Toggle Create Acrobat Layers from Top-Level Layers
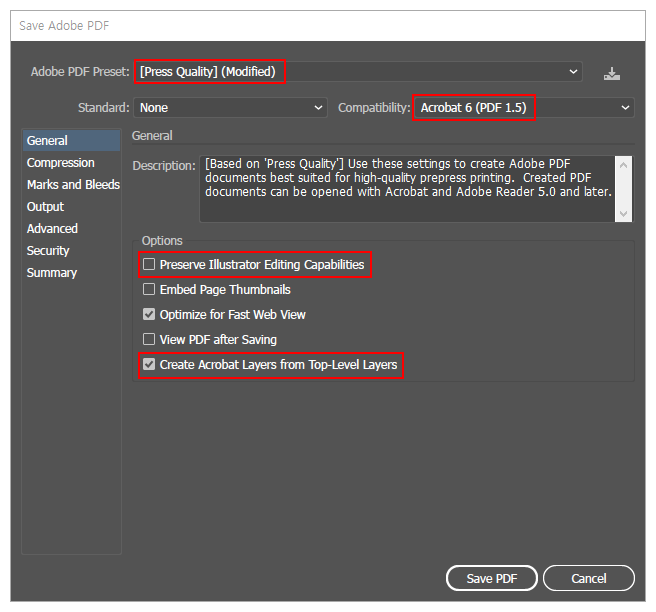The image size is (656, 612). click(x=149, y=364)
